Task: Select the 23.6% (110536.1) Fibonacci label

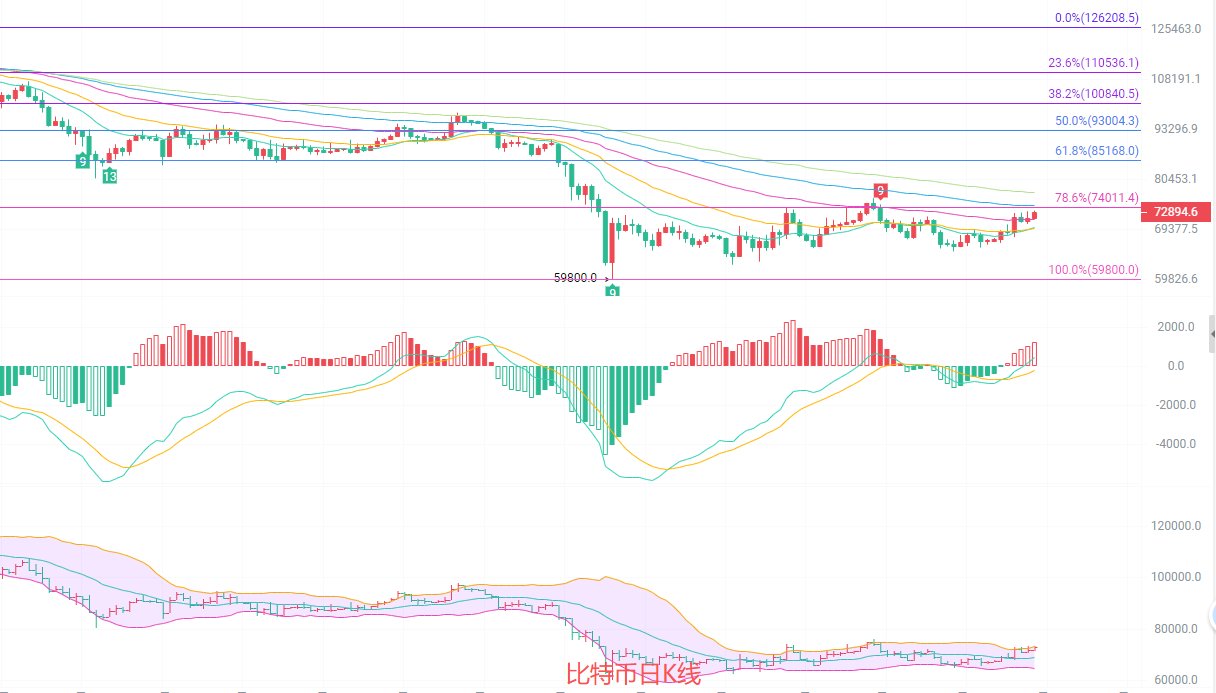Action: 1093,63
